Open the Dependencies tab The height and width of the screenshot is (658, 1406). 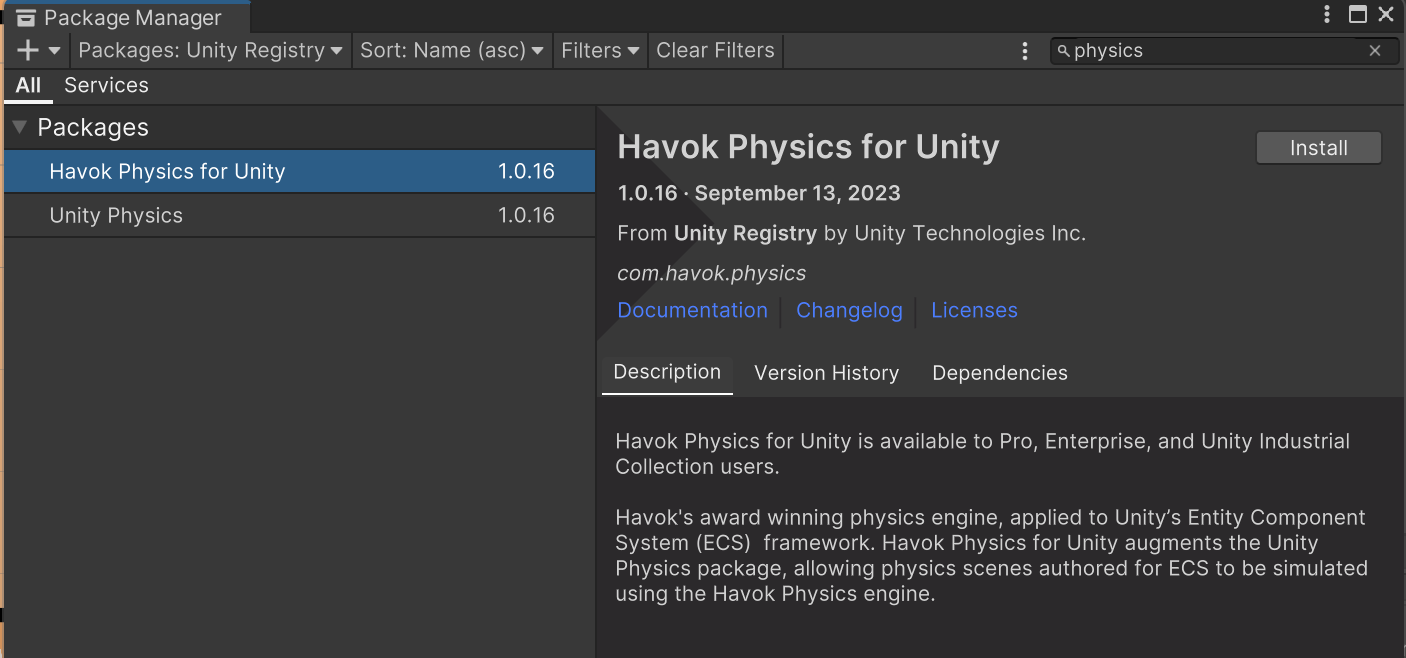pyautogui.click(x=1000, y=373)
